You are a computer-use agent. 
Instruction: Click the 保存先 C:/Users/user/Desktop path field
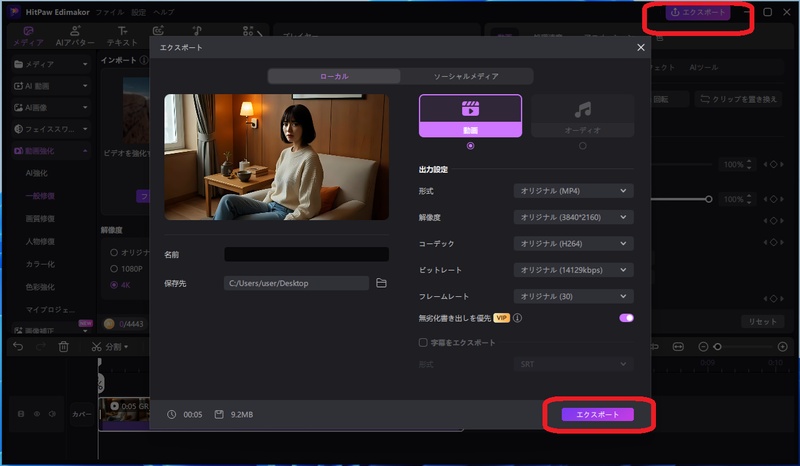tap(296, 283)
